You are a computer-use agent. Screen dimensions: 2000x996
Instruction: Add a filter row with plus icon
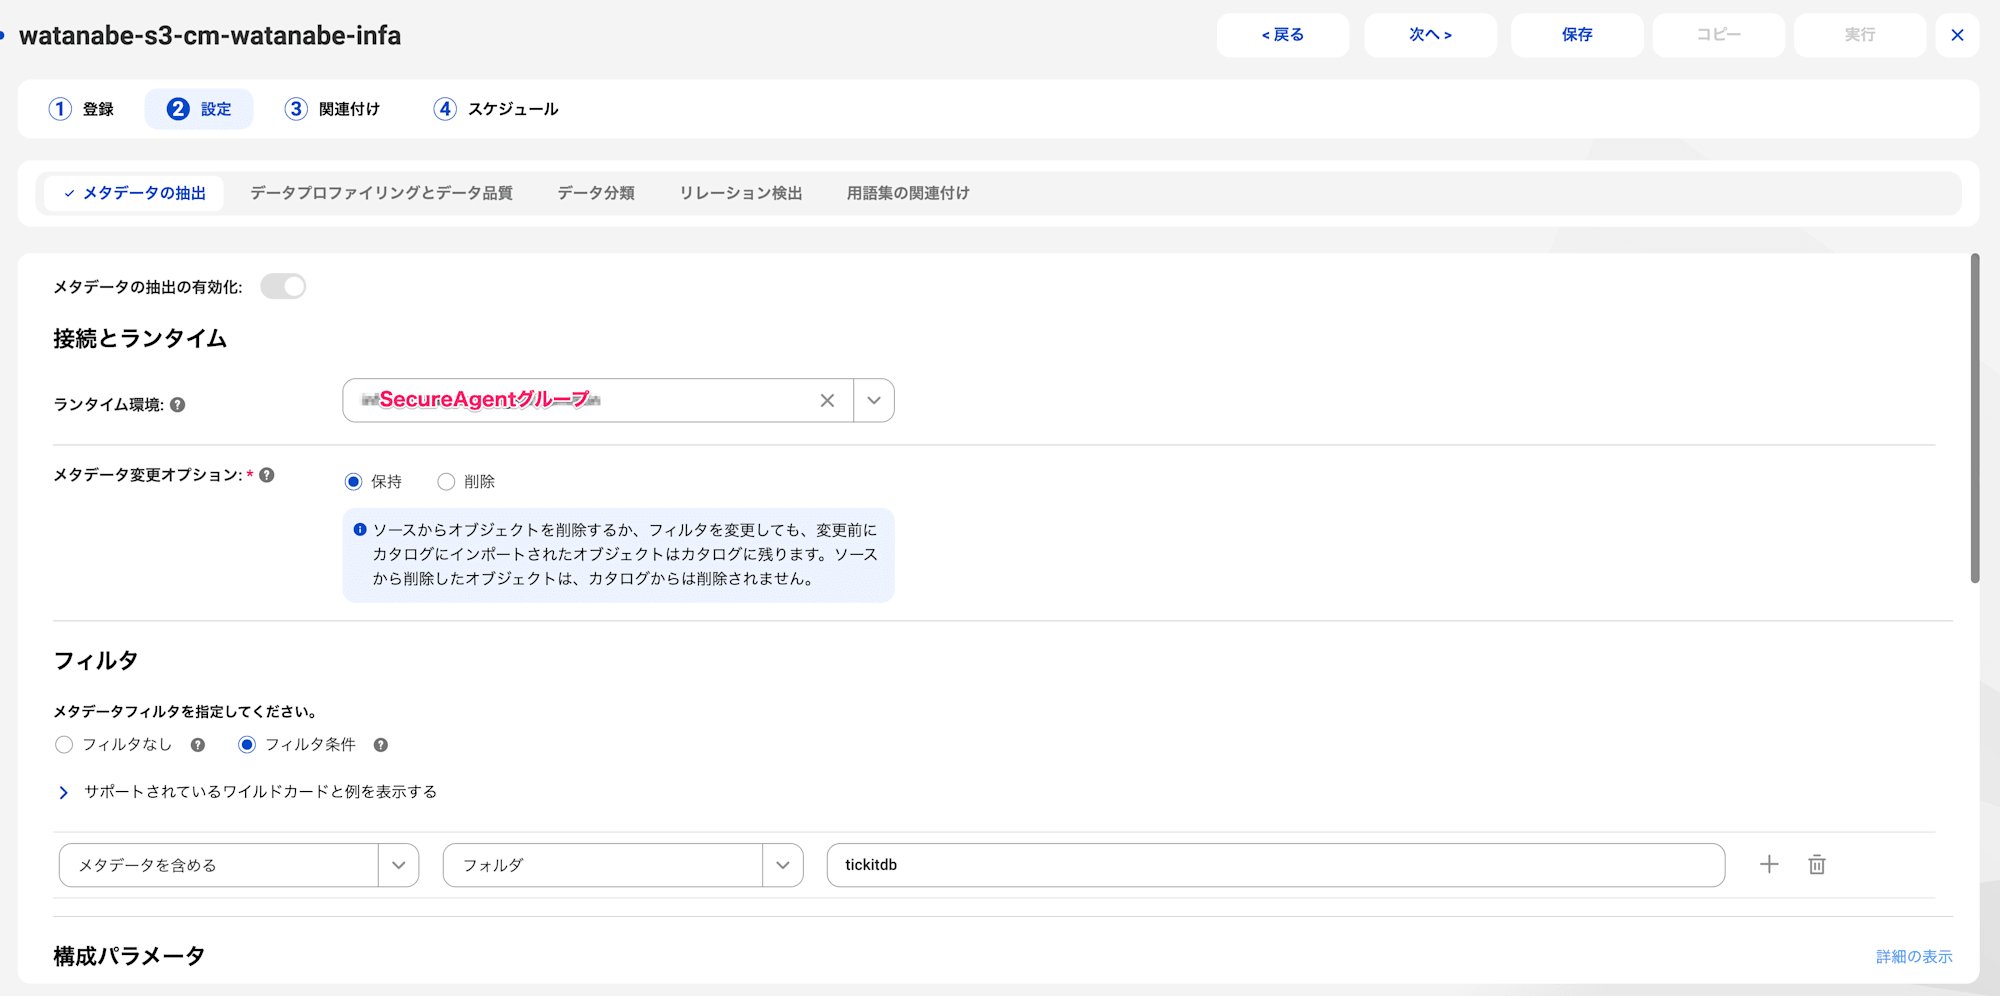click(1769, 865)
